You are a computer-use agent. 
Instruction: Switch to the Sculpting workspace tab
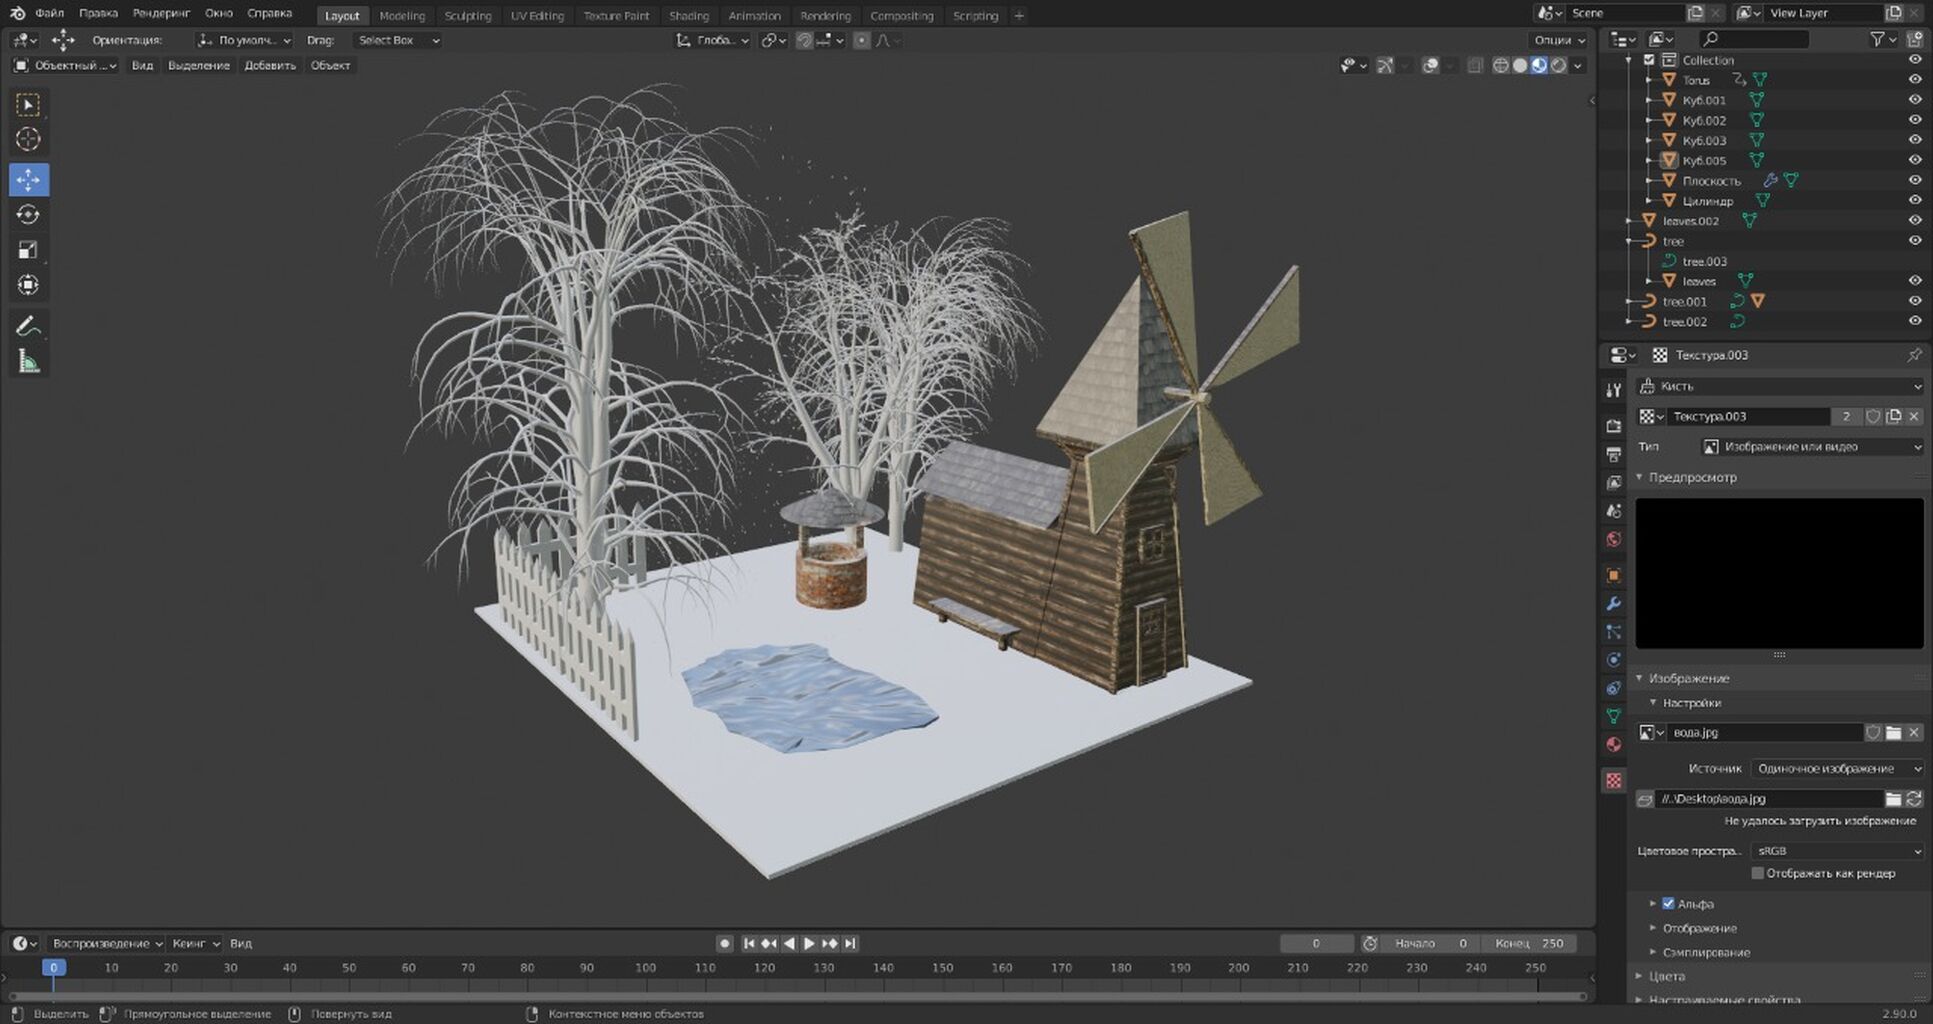coord(467,16)
